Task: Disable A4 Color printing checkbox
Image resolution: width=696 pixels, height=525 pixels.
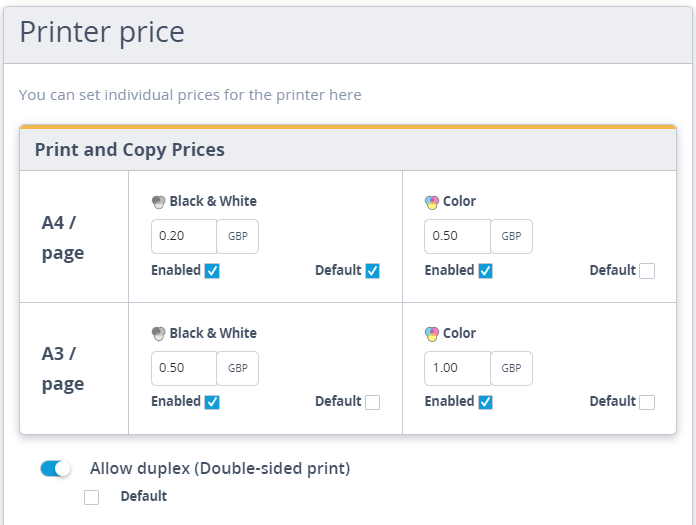Action: pyautogui.click(x=486, y=271)
